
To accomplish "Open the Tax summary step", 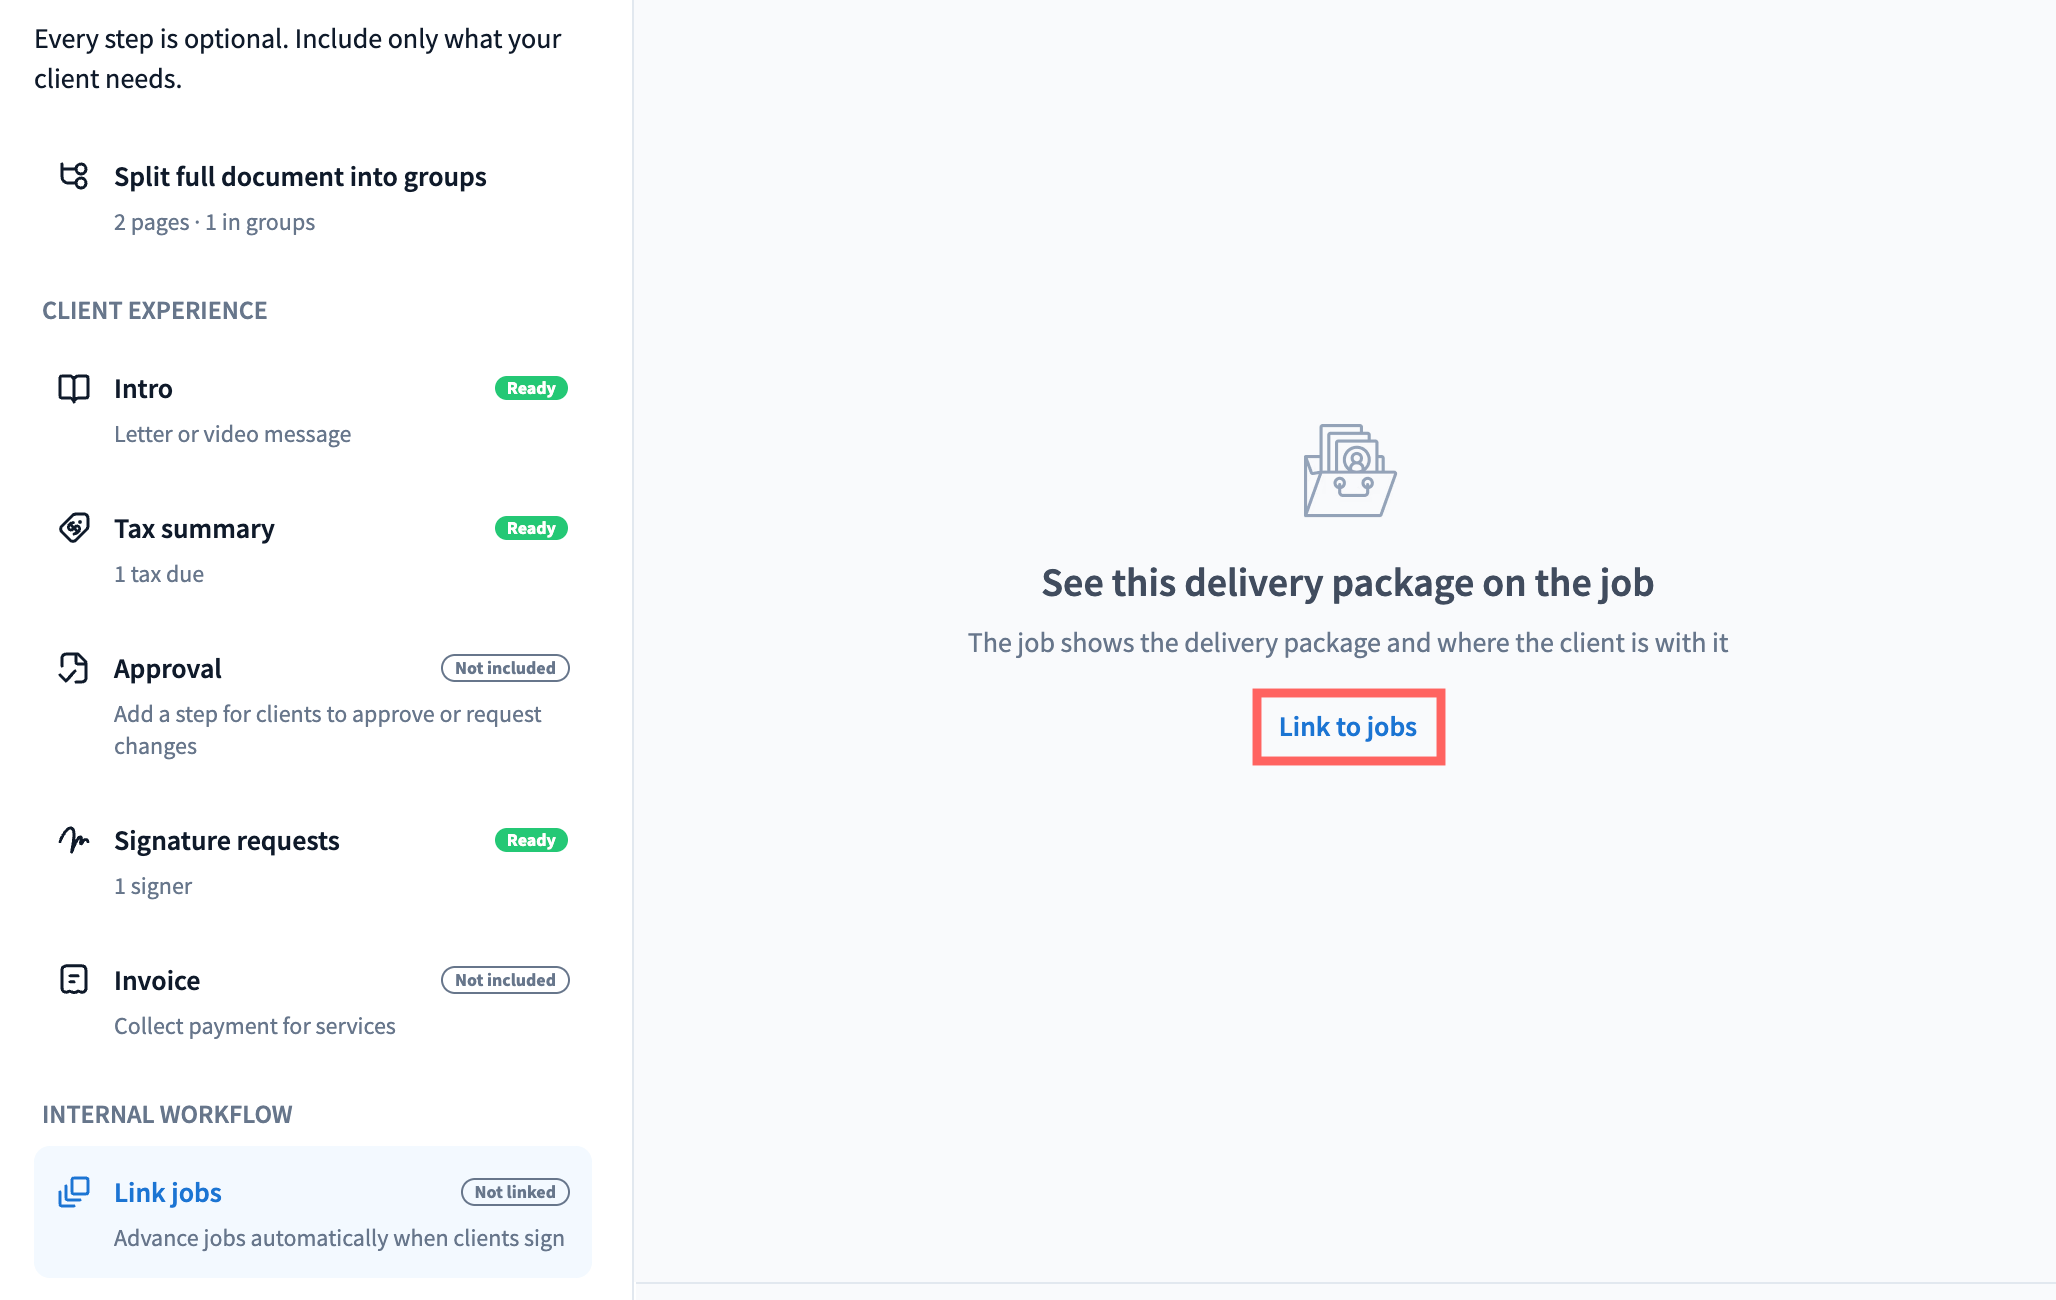I will pyautogui.click(x=313, y=550).
